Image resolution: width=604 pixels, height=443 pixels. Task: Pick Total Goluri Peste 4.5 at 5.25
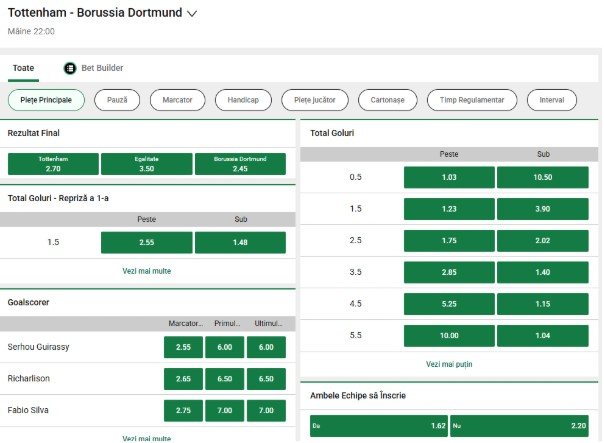(449, 304)
